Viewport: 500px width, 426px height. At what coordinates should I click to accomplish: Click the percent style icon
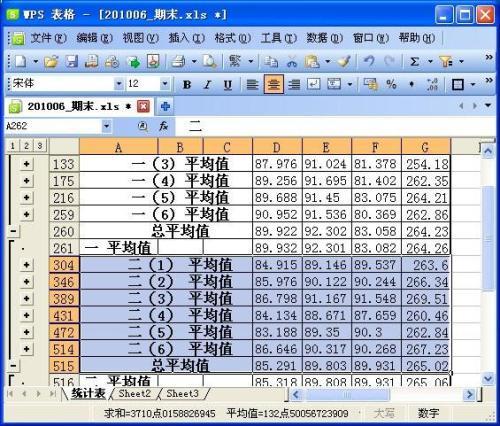391,84
